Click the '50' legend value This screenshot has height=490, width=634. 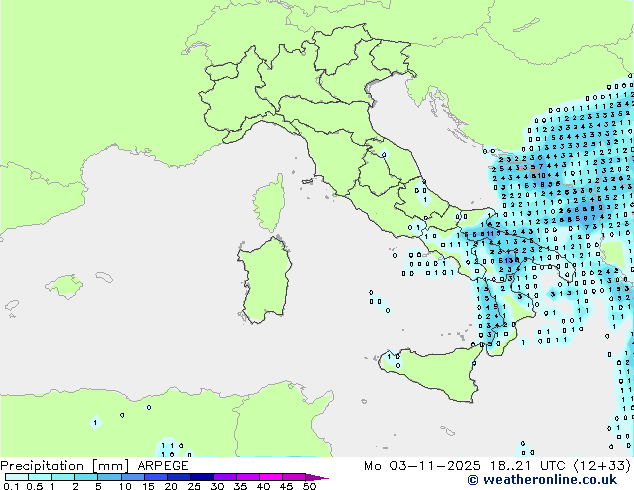point(309,486)
